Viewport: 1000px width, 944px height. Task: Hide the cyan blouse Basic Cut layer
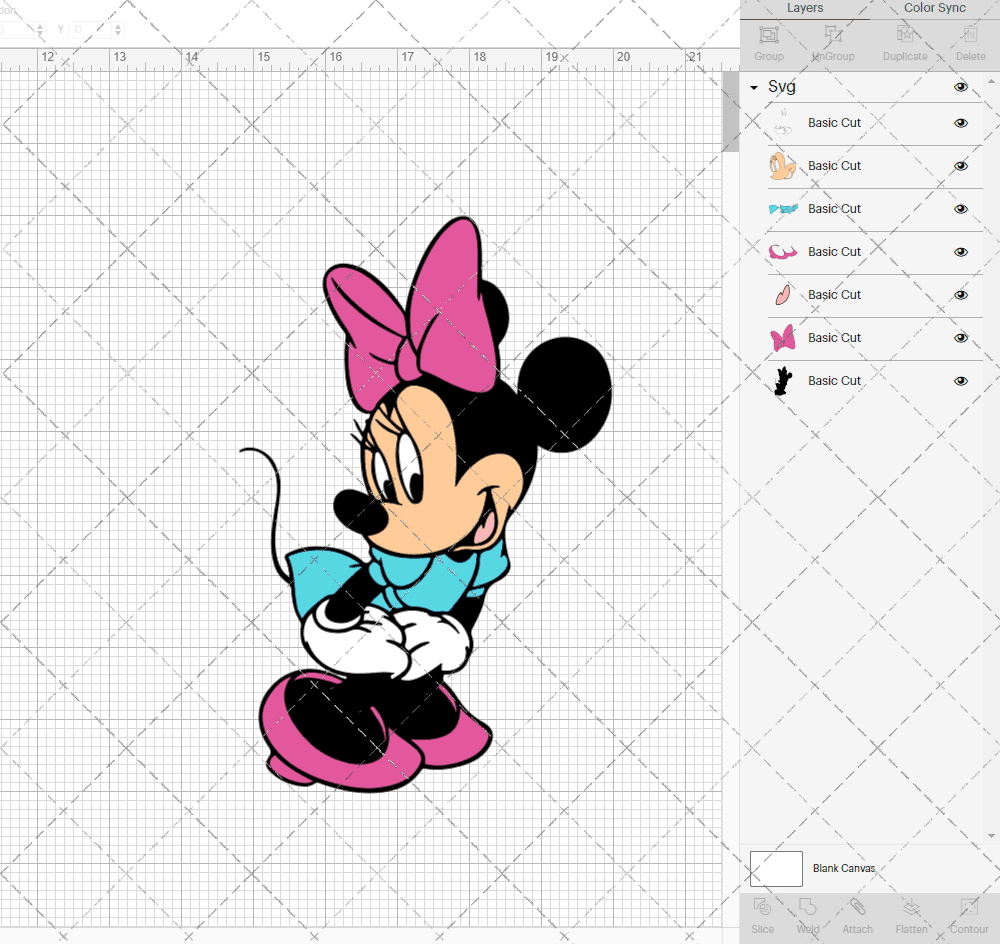[x=960, y=209]
